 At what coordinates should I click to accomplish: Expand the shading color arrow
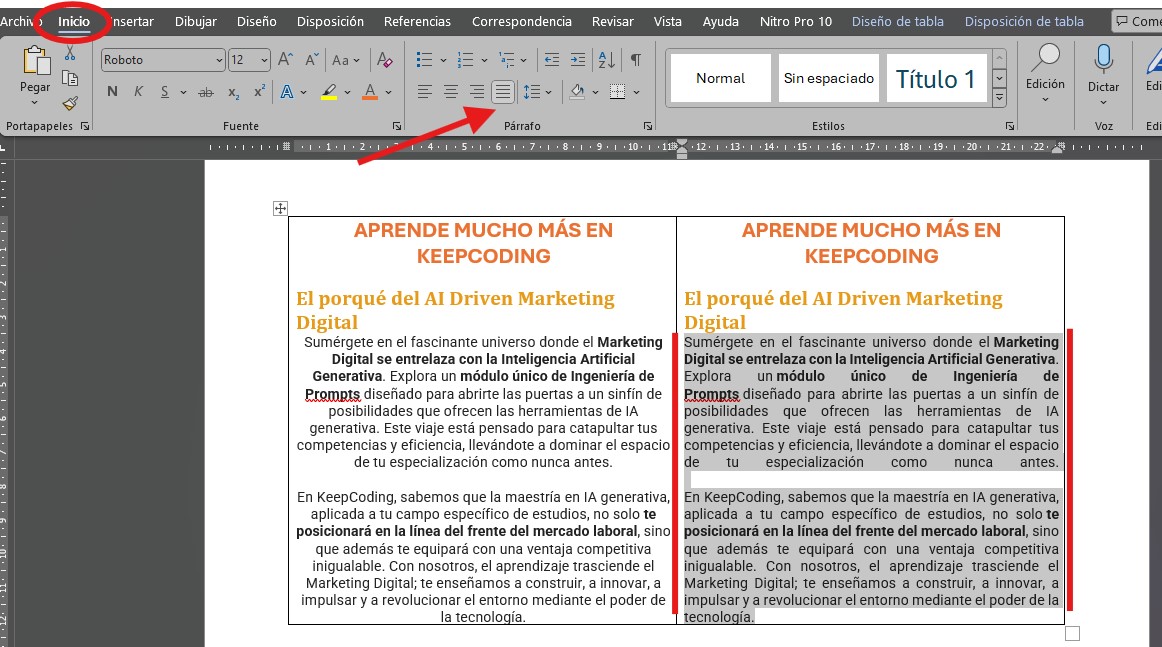coord(595,92)
